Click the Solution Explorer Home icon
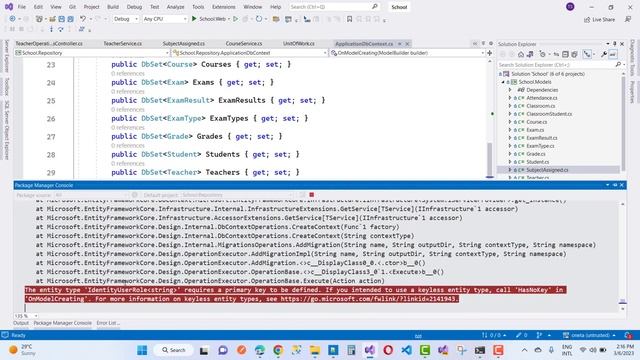The image size is (640, 360). [x=521, y=54]
